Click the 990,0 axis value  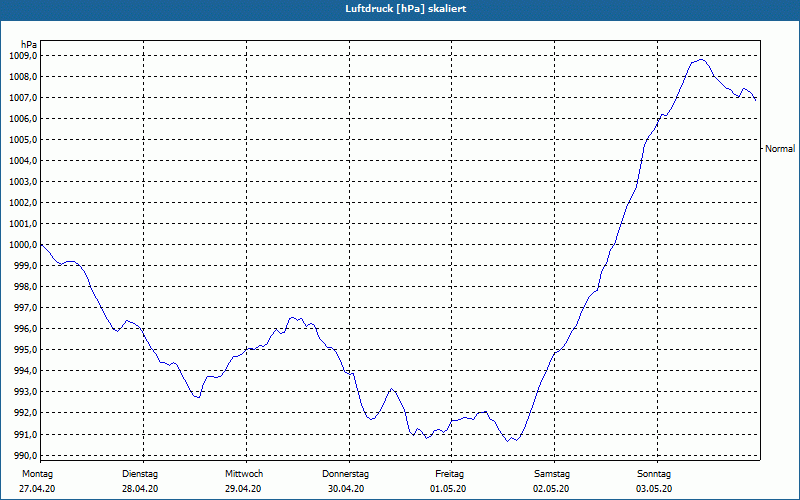coord(25,455)
